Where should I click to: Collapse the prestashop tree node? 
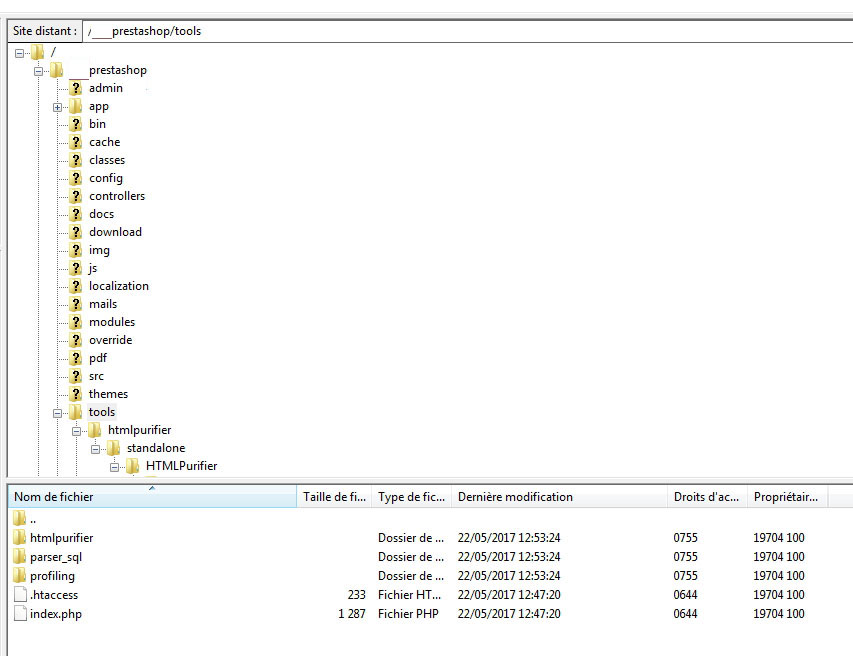click(x=39, y=71)
